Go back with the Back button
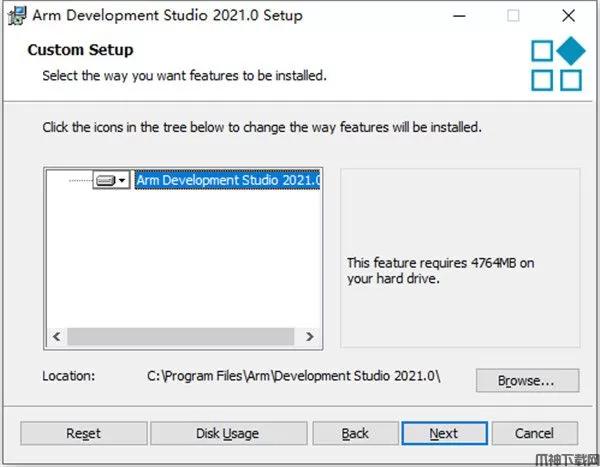The image size is (600, 467). point(355,433)
